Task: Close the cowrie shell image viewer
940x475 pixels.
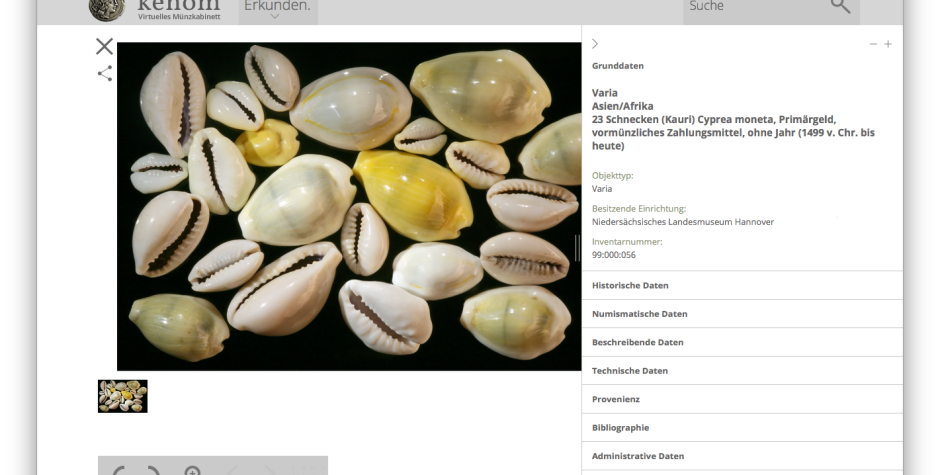Action: (104, 46)
